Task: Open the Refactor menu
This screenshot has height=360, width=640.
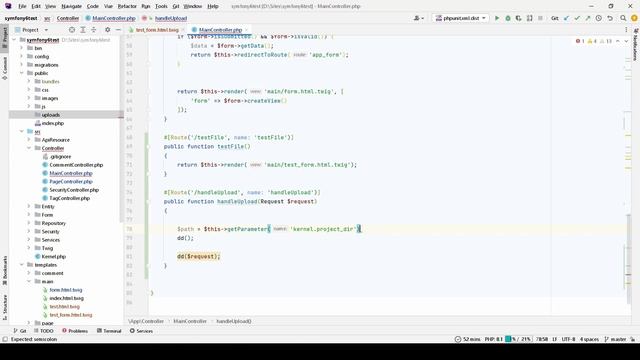Action: (127, 6)
